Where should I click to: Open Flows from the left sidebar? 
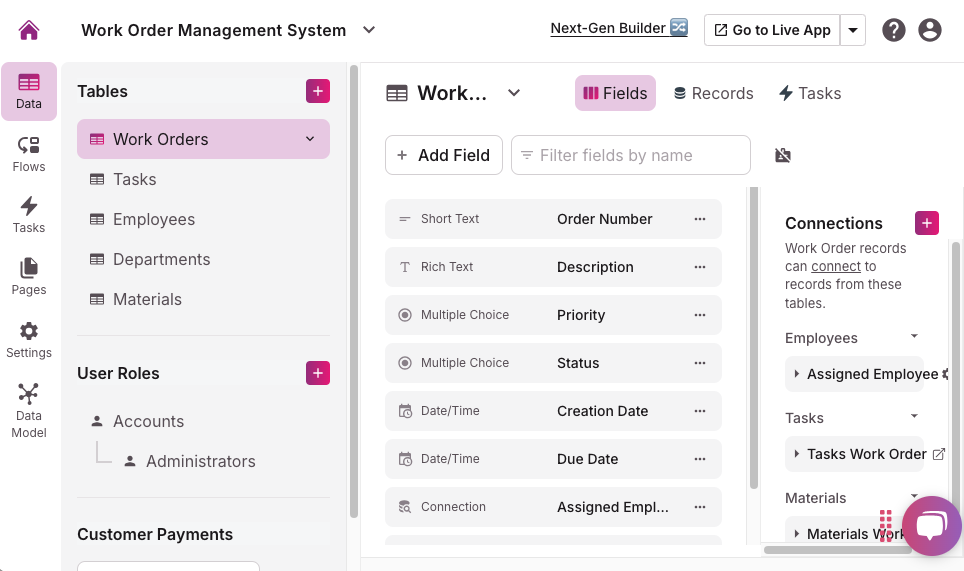point(29,154)
